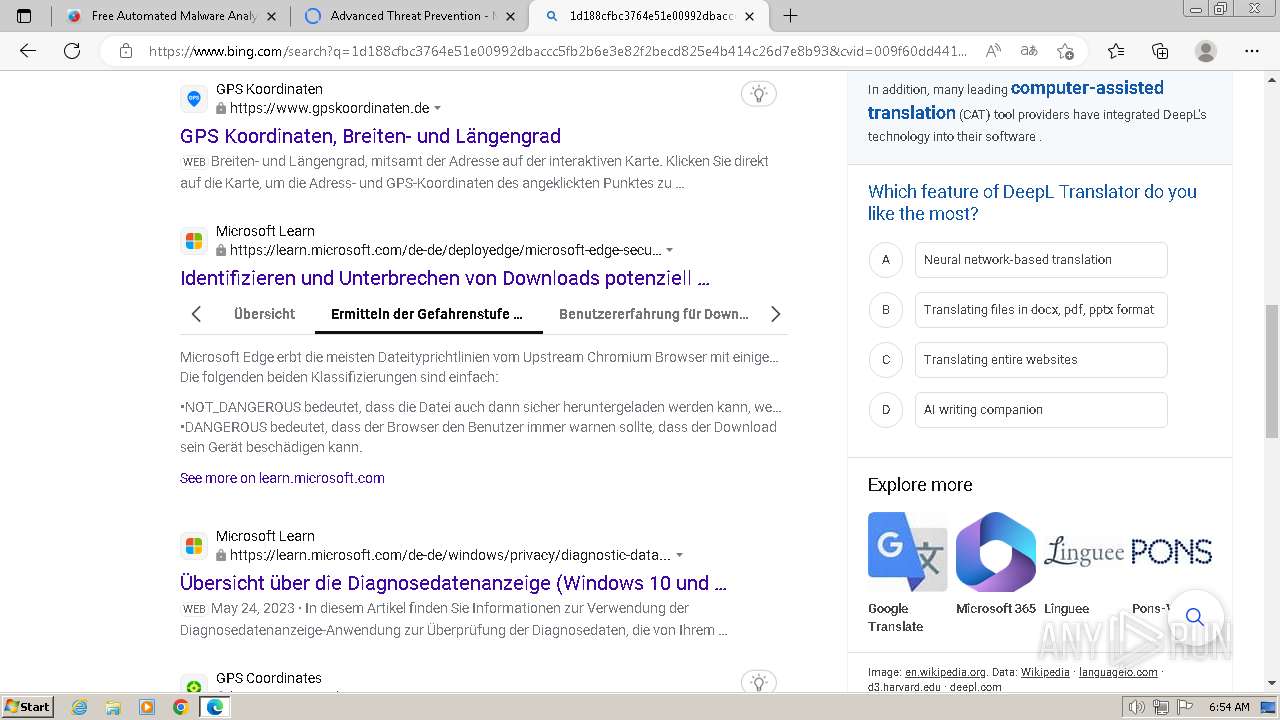Open a new browser tab
The width and height of the screenshot is (1280, 720).
[x=790, y=16]
